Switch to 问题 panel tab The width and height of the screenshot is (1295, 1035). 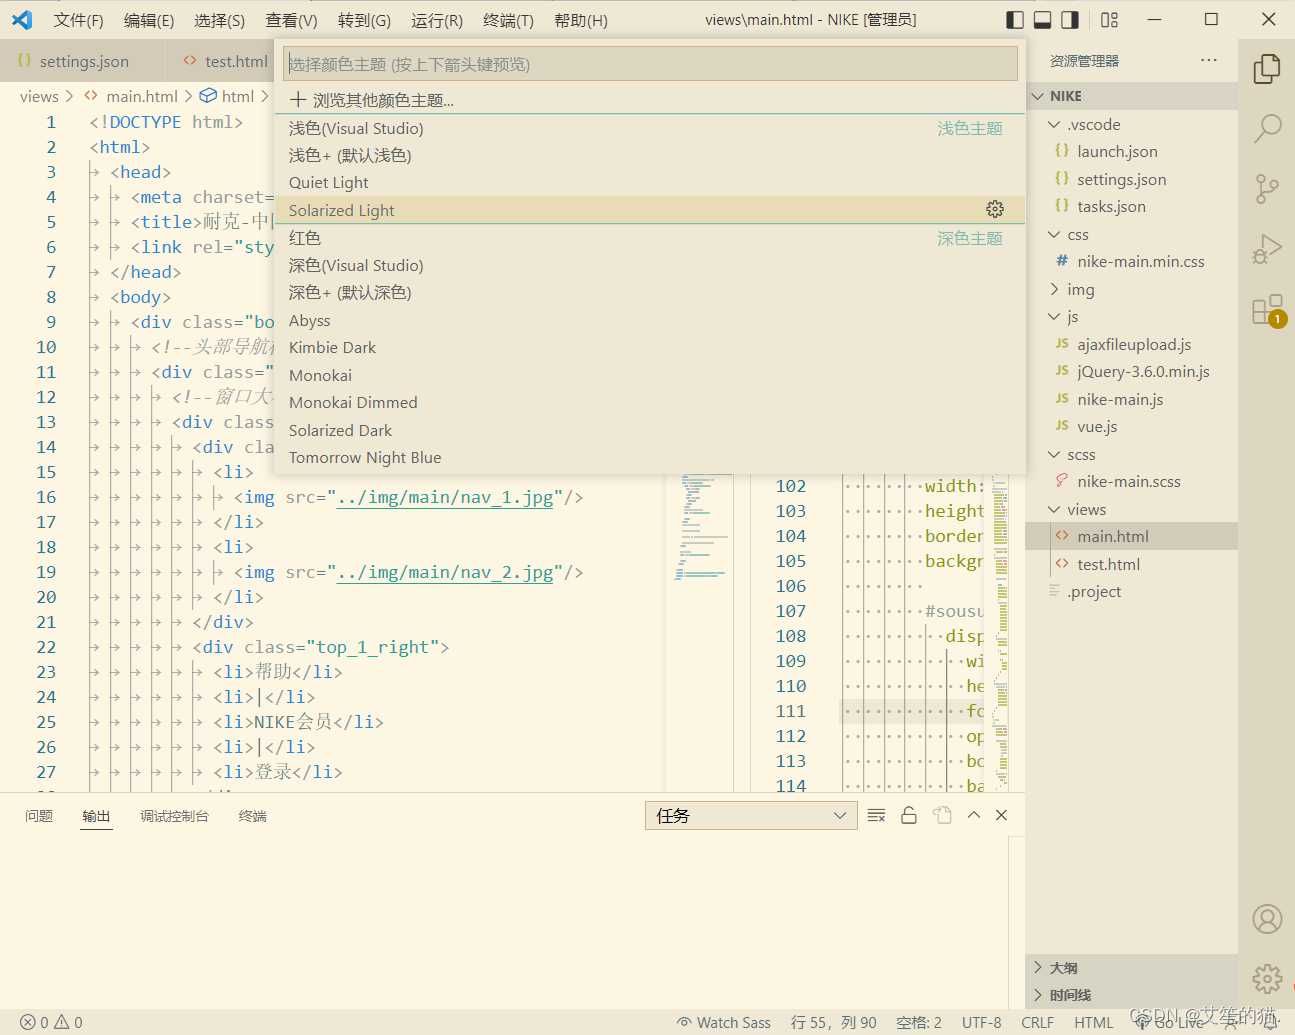coord(39,816)
